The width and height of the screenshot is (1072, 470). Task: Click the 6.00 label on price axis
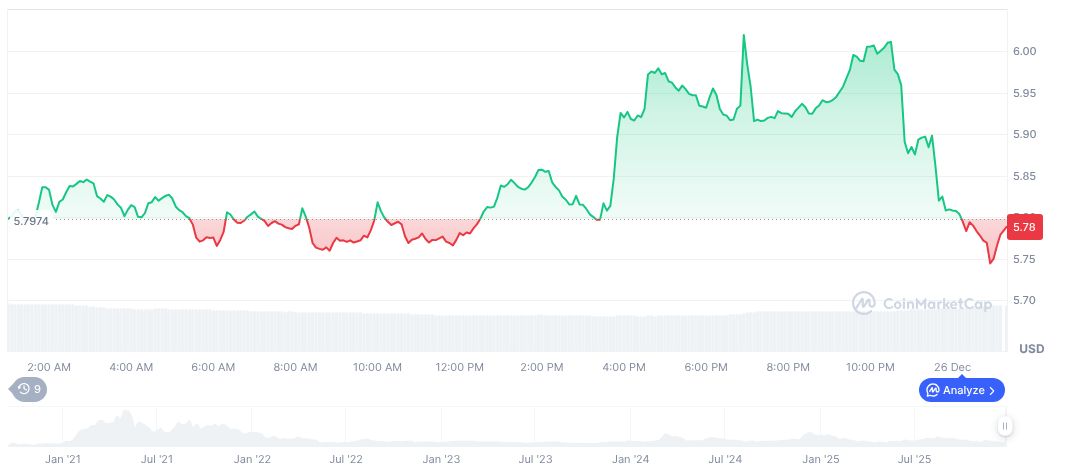(x=1023, y=51)
